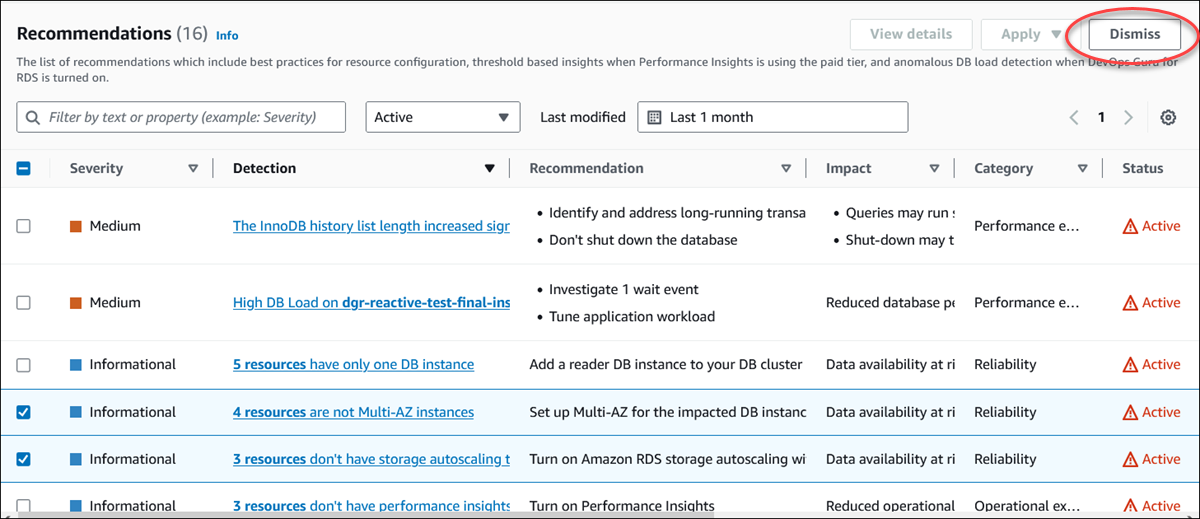Uncheck the Multi-AZ instances row checkbox
Image resolution: width=1200 pixels, height=519 pixels.
[x=24, y=412]
